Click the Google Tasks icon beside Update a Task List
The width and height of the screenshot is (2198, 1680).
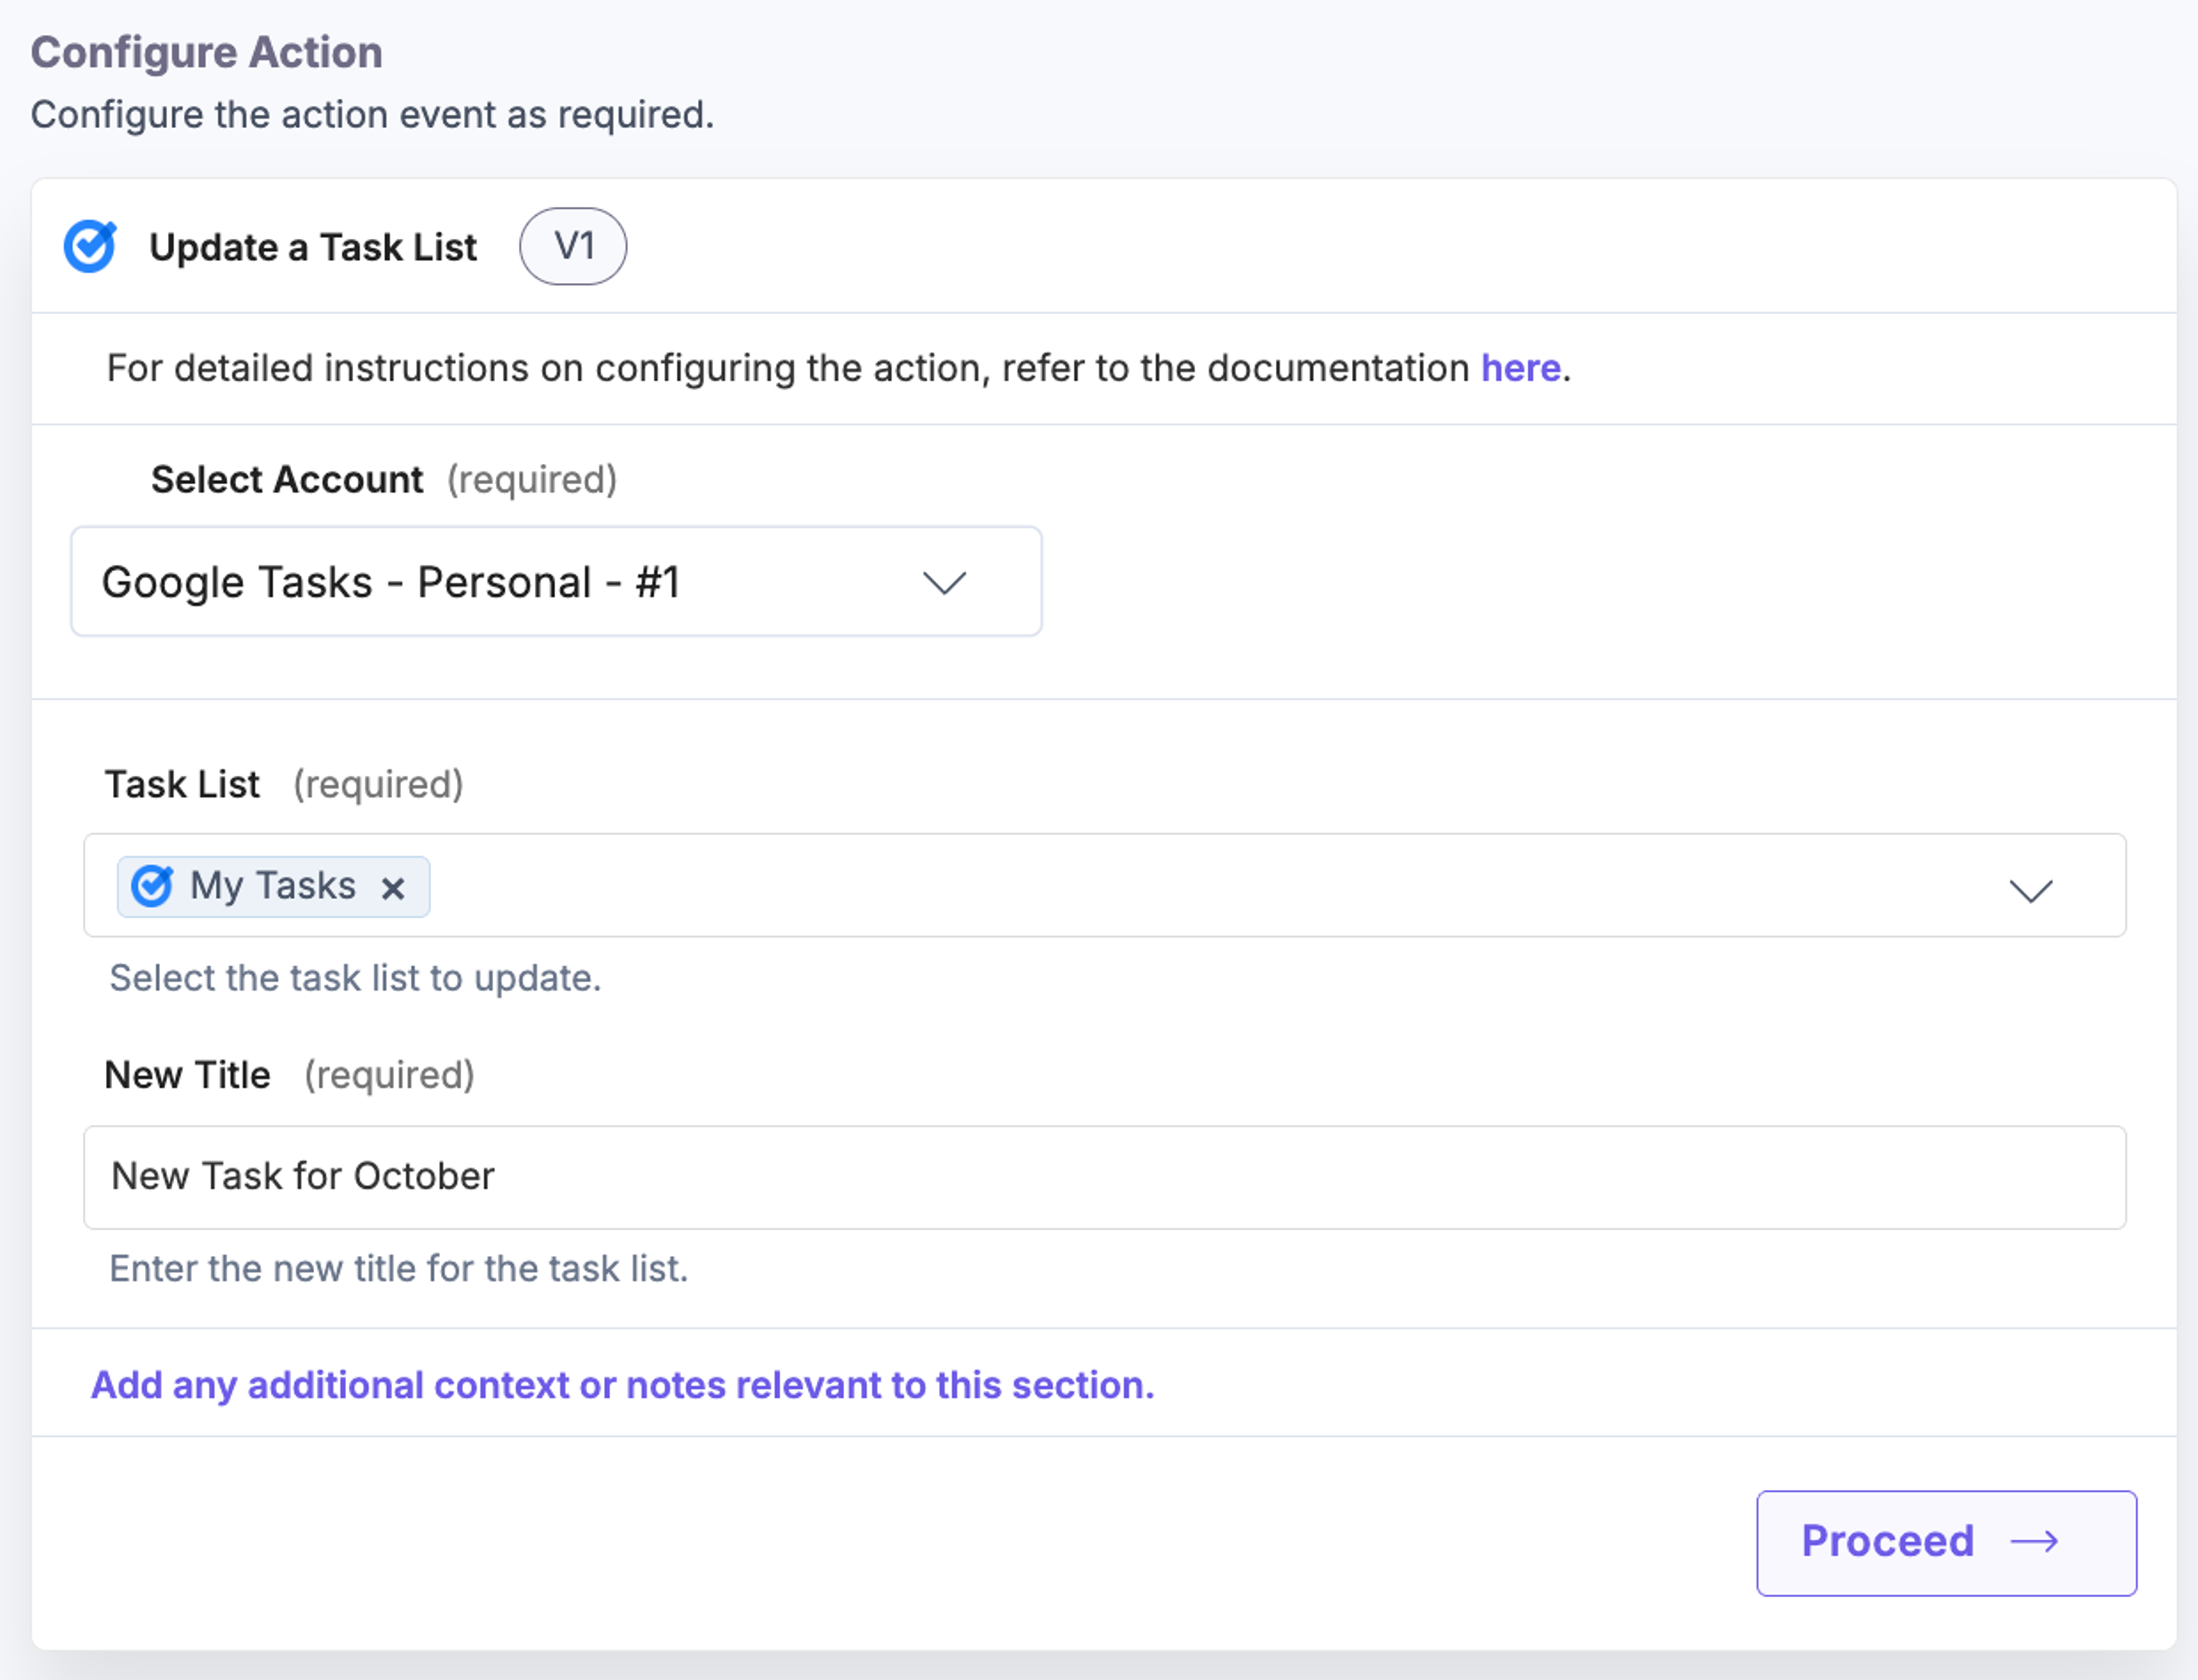[x=90, y=246]
